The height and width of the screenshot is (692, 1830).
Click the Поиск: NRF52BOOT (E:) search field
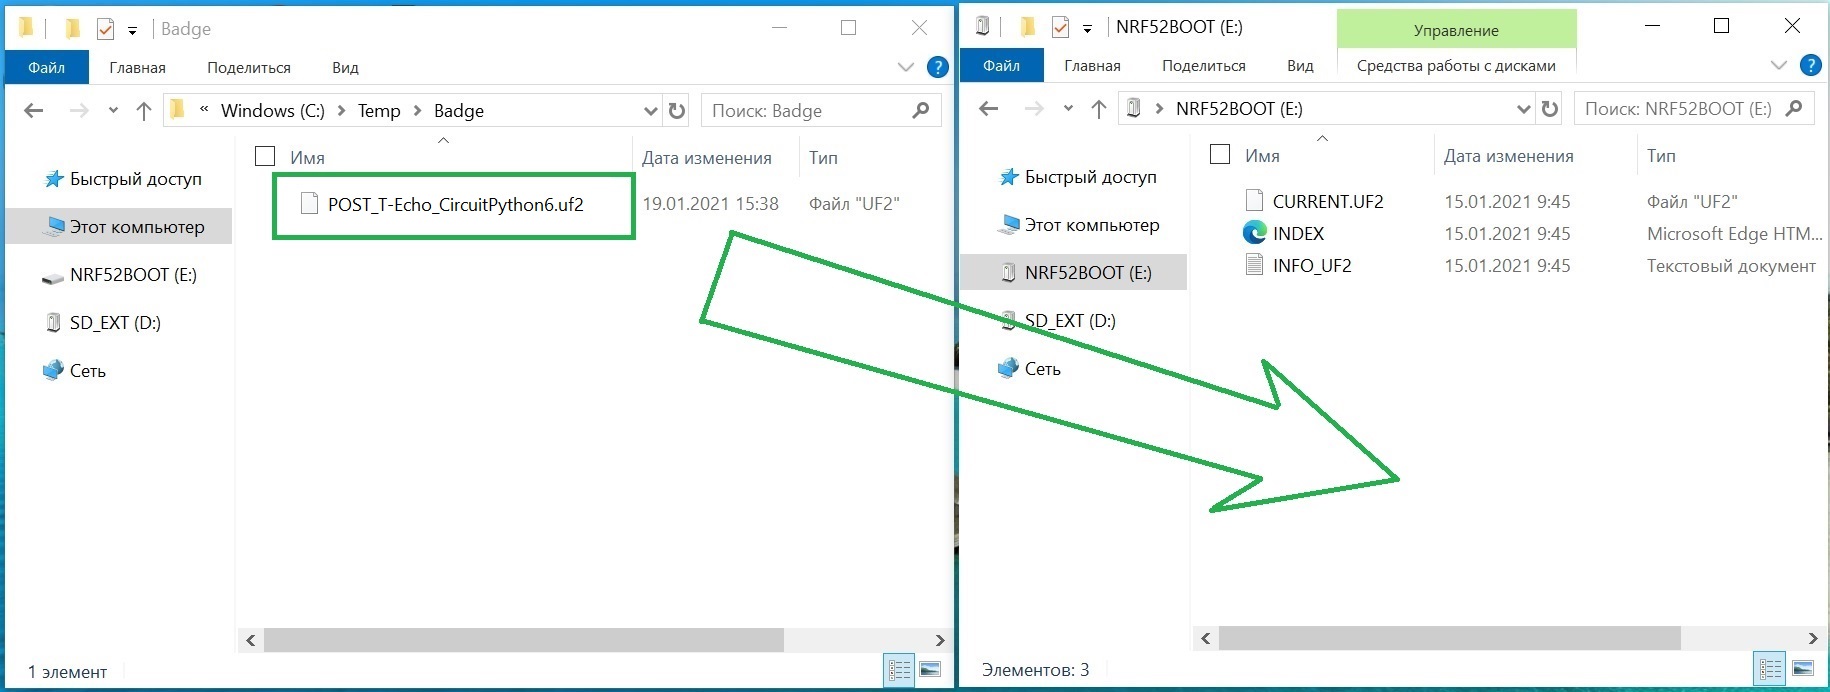(1695, 109)
